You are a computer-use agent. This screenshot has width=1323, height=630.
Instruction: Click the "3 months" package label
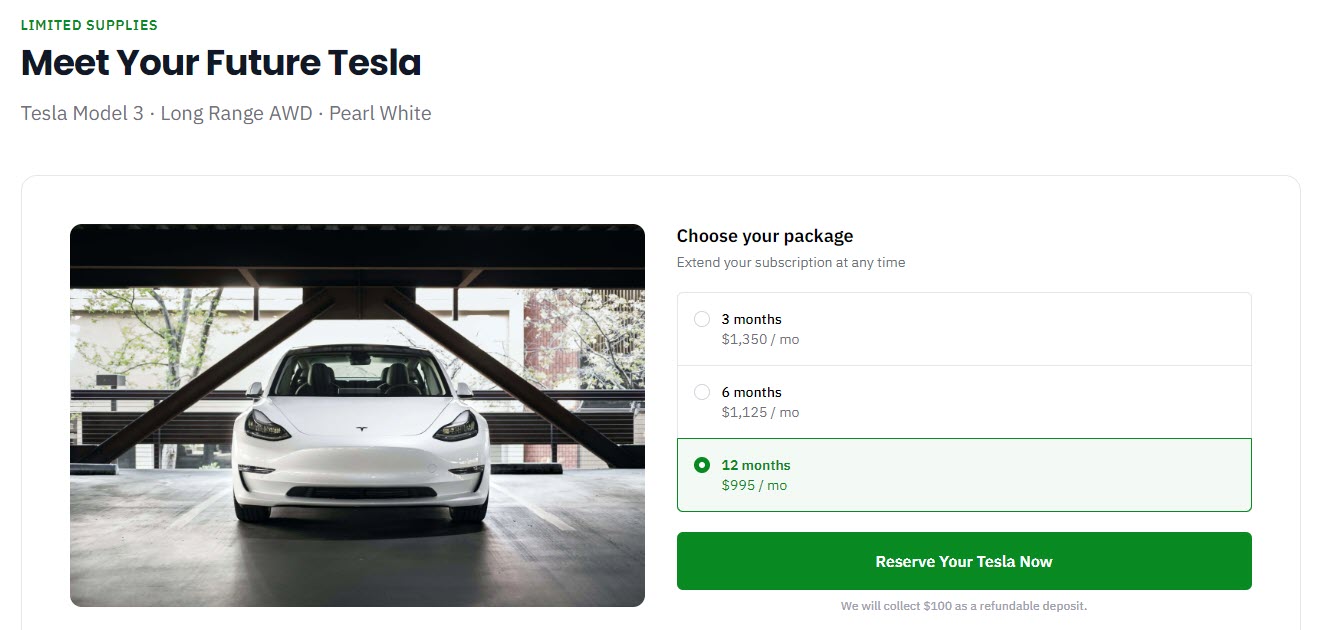(x=752, y=319)
